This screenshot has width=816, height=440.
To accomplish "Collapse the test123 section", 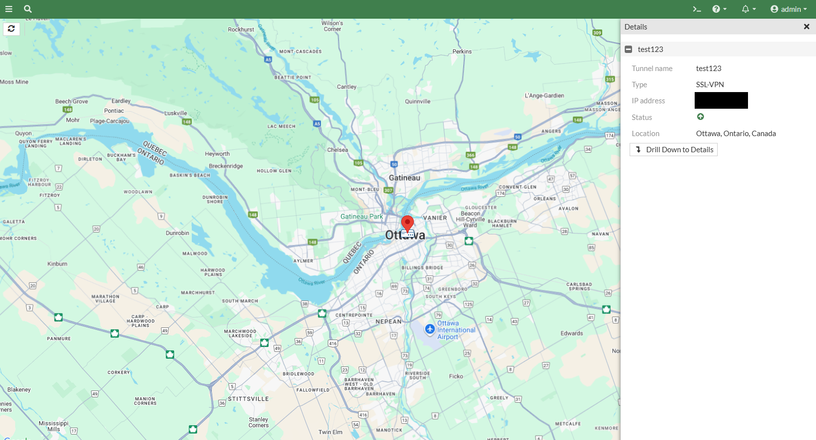I will coord(628,49).
